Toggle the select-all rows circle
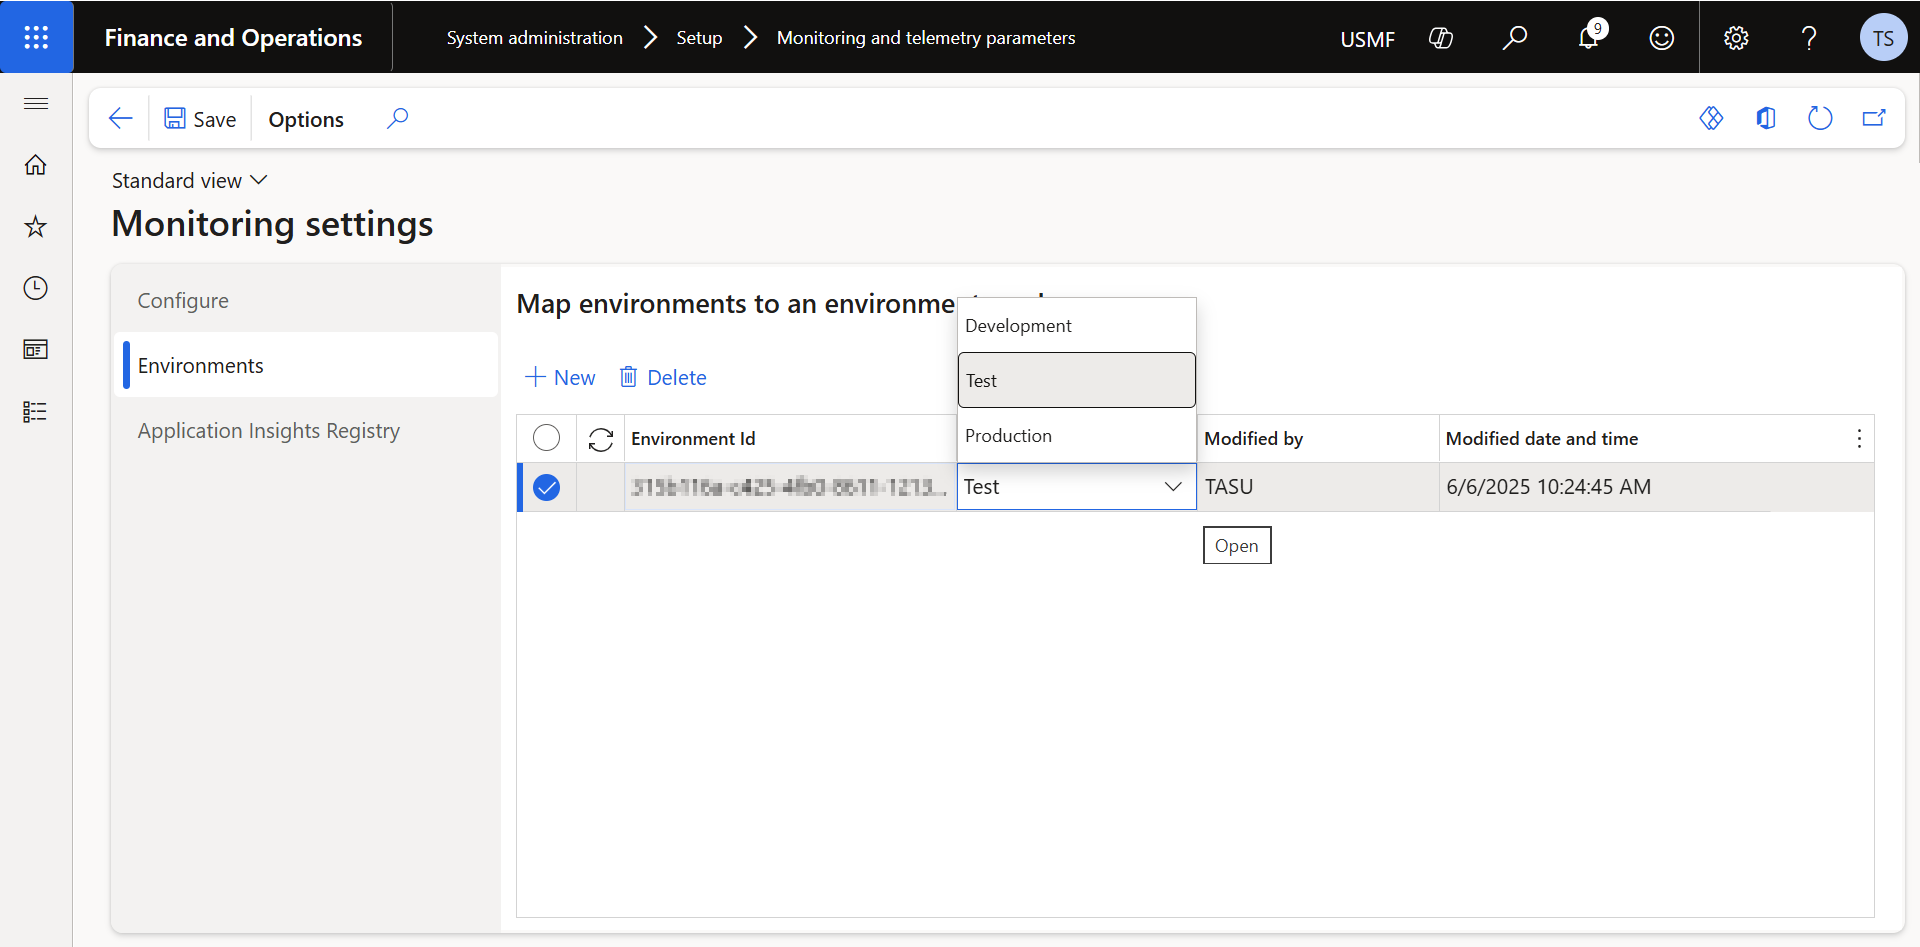The width and height of the screenshot is (1920, 947). tap(546, 438)
